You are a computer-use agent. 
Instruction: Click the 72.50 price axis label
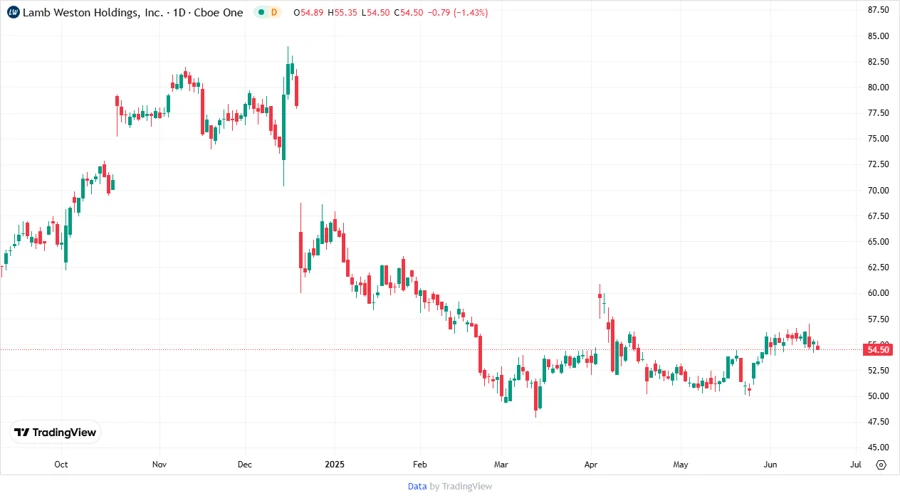pyautogui.click(x=878, y=164)
